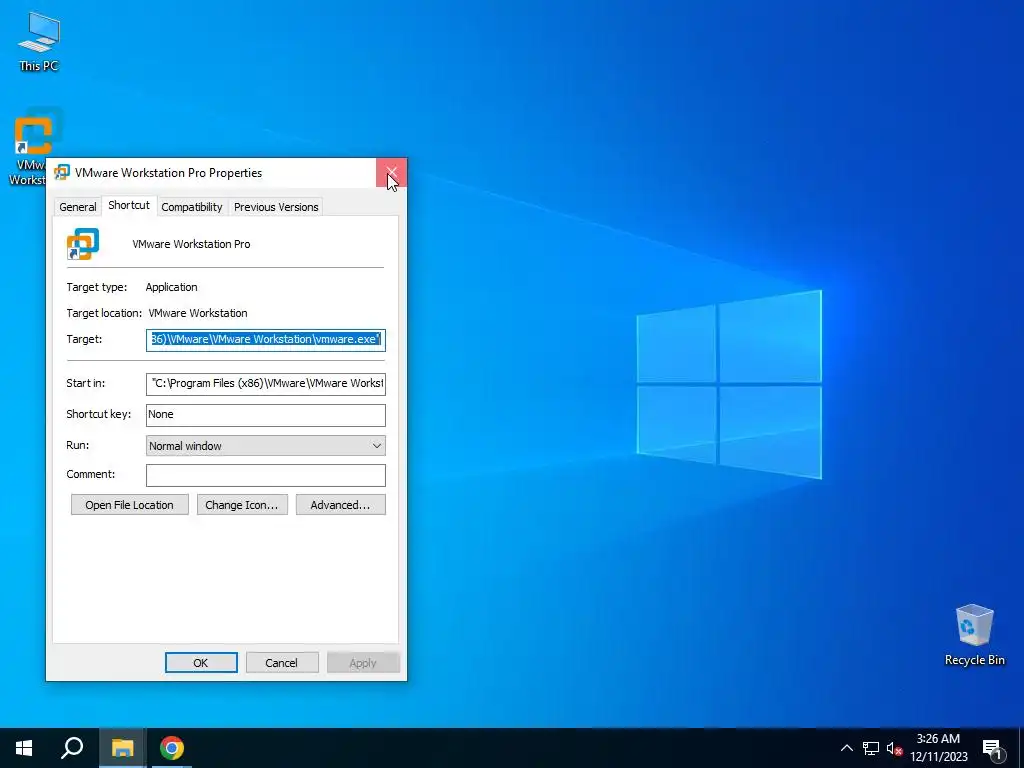The width and height of the screenshot is (1024, 768).
Task: Click the VMware icon in the Properties title bar
Action: [62, 172]
